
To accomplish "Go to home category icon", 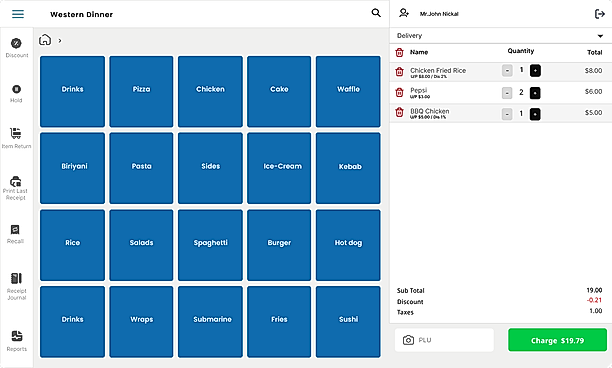I will coord(45,40).
